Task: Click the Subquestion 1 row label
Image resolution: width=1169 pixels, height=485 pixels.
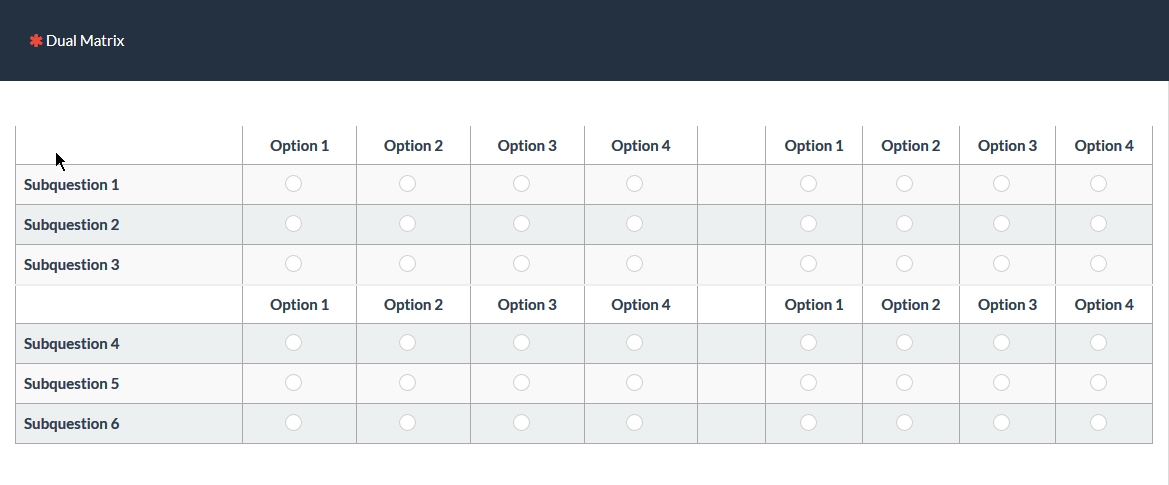Action: coord(72,185)
